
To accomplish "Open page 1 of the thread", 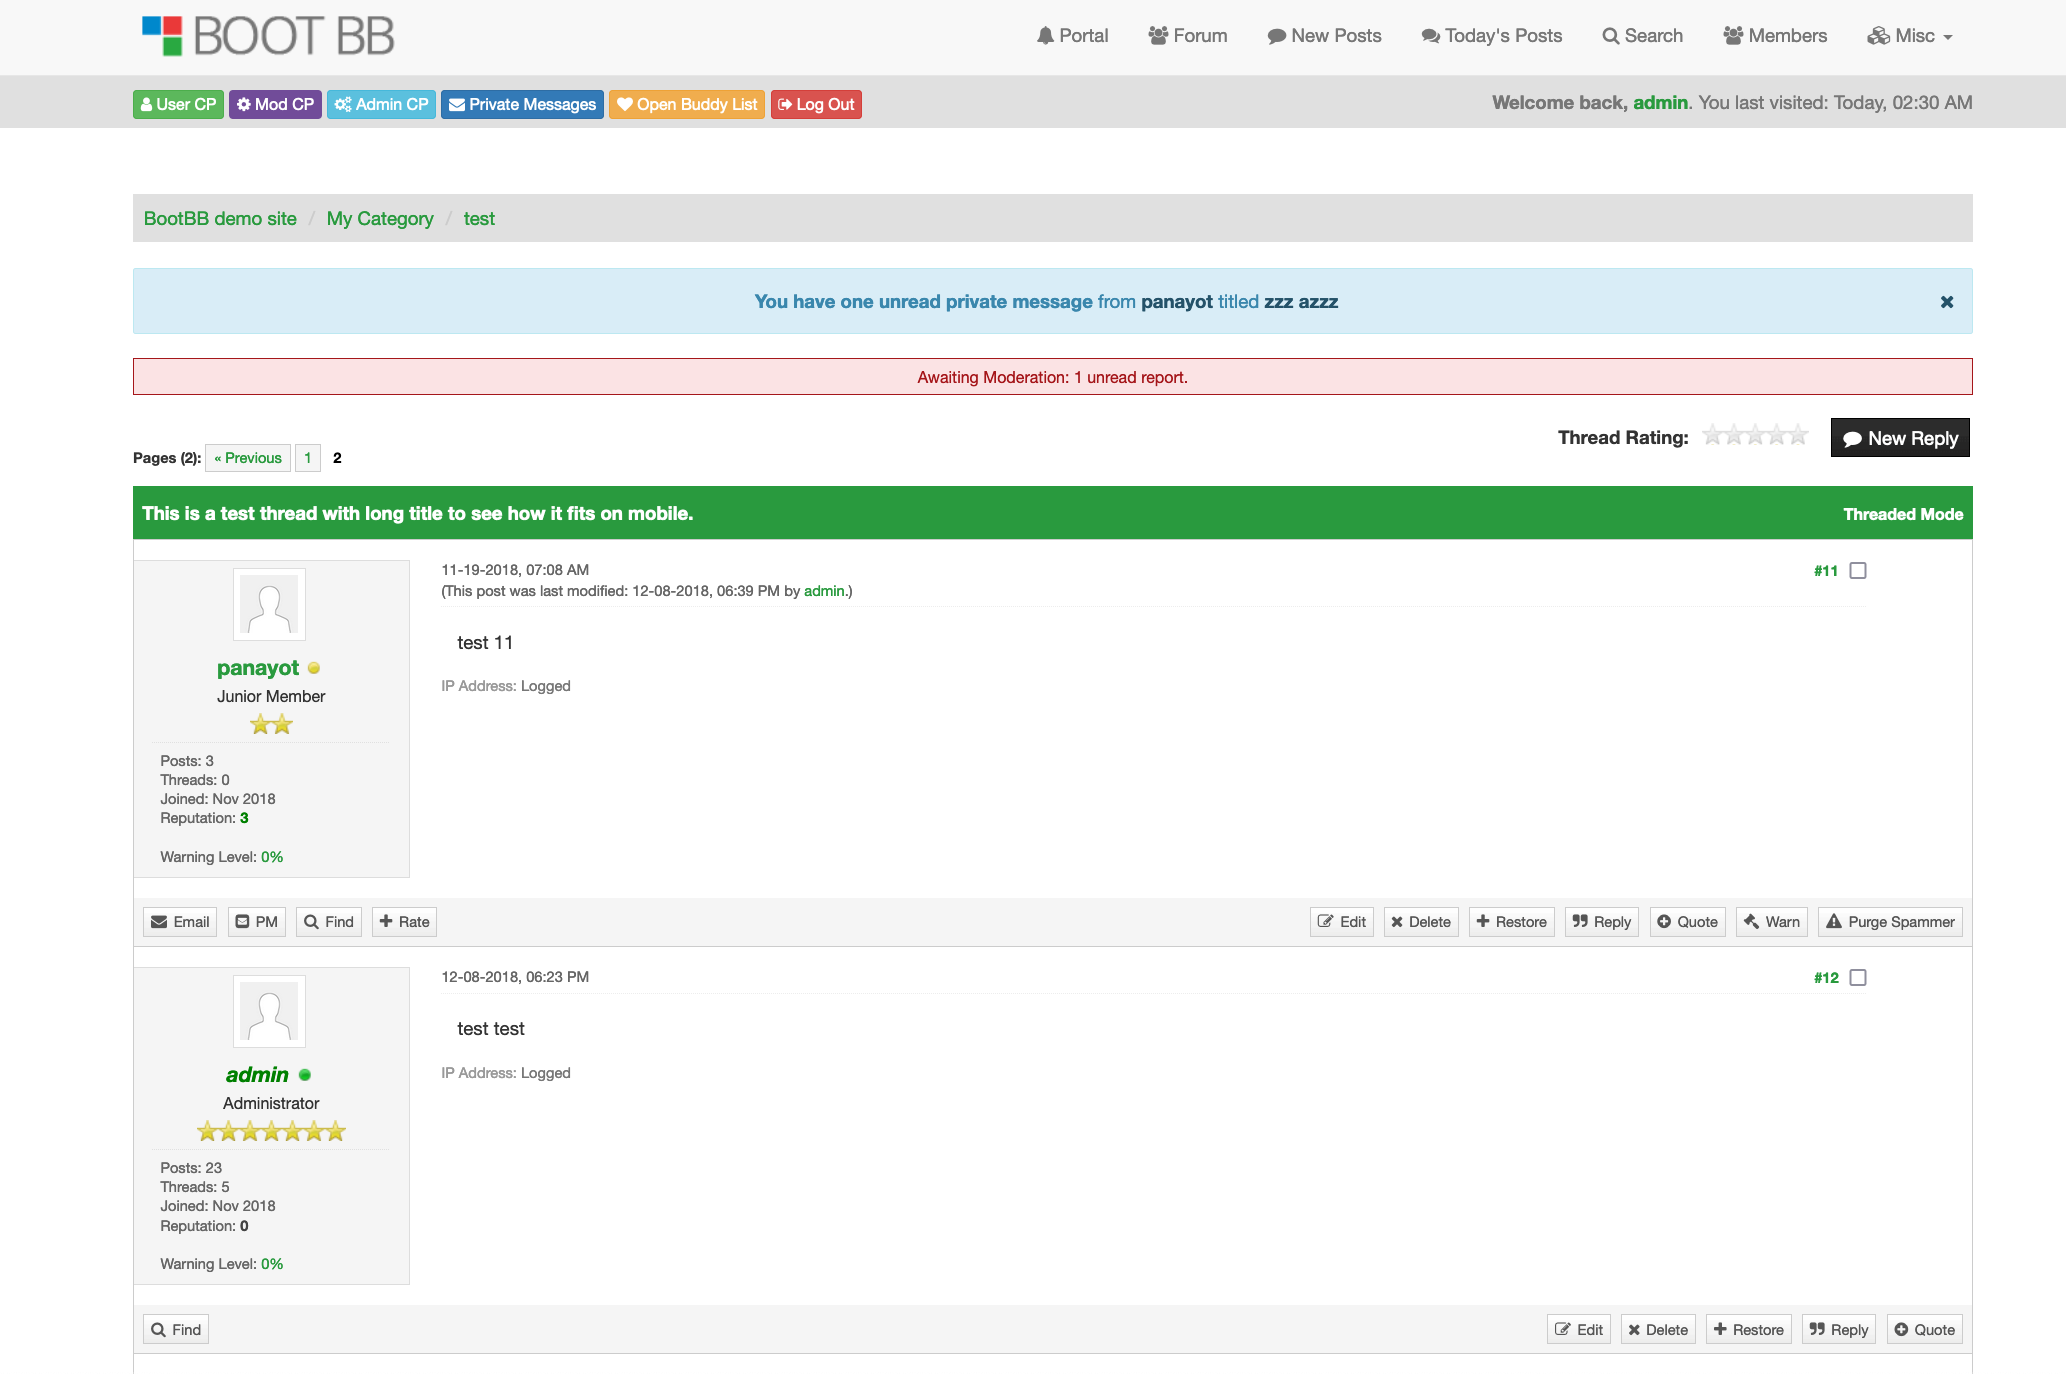I will [x=307, y=458].
